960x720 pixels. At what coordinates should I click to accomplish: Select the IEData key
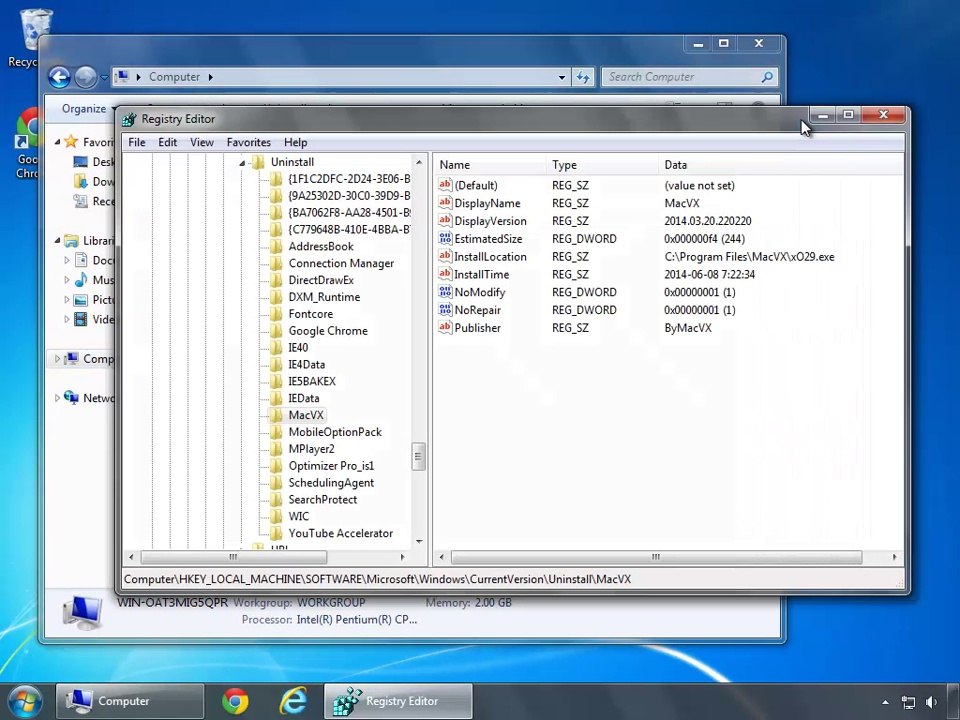(304, 398)
